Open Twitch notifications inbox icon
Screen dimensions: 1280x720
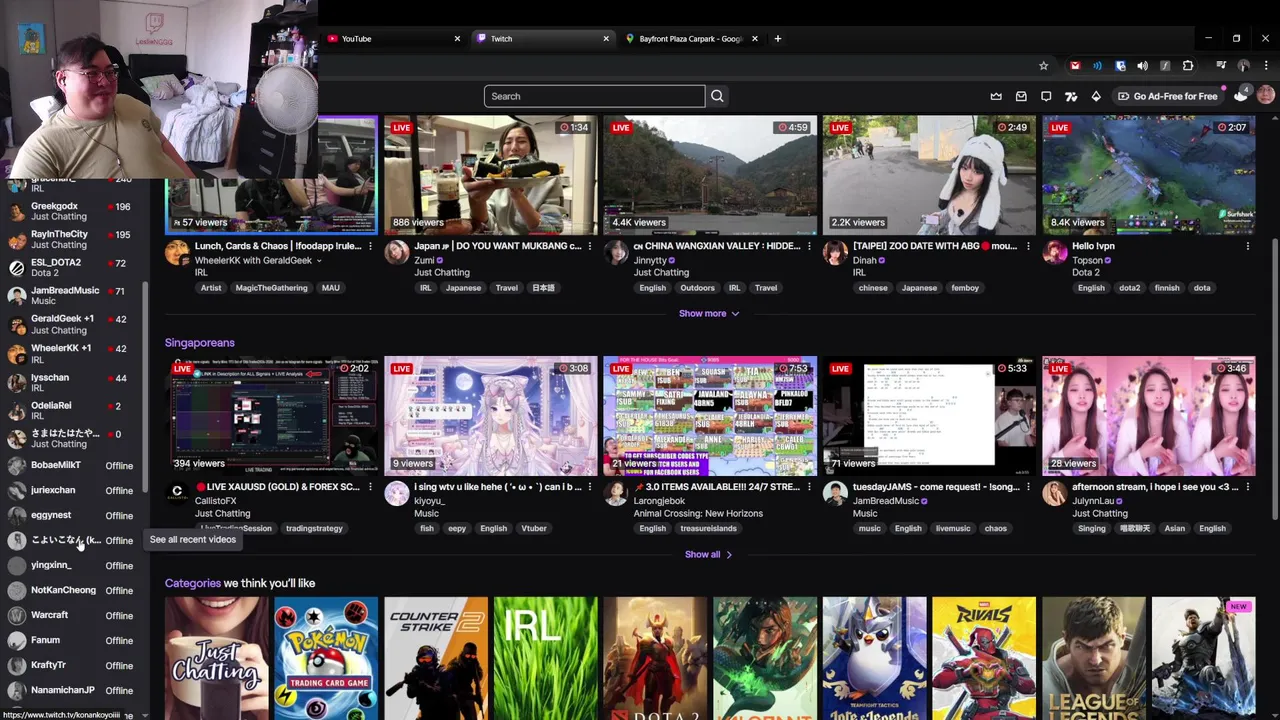(1021, 96)
